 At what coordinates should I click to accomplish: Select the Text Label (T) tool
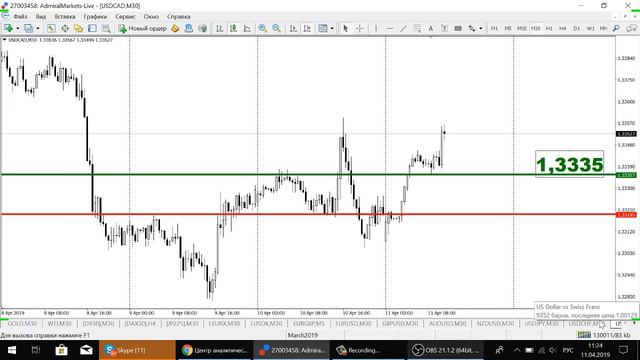coord(444,28)
